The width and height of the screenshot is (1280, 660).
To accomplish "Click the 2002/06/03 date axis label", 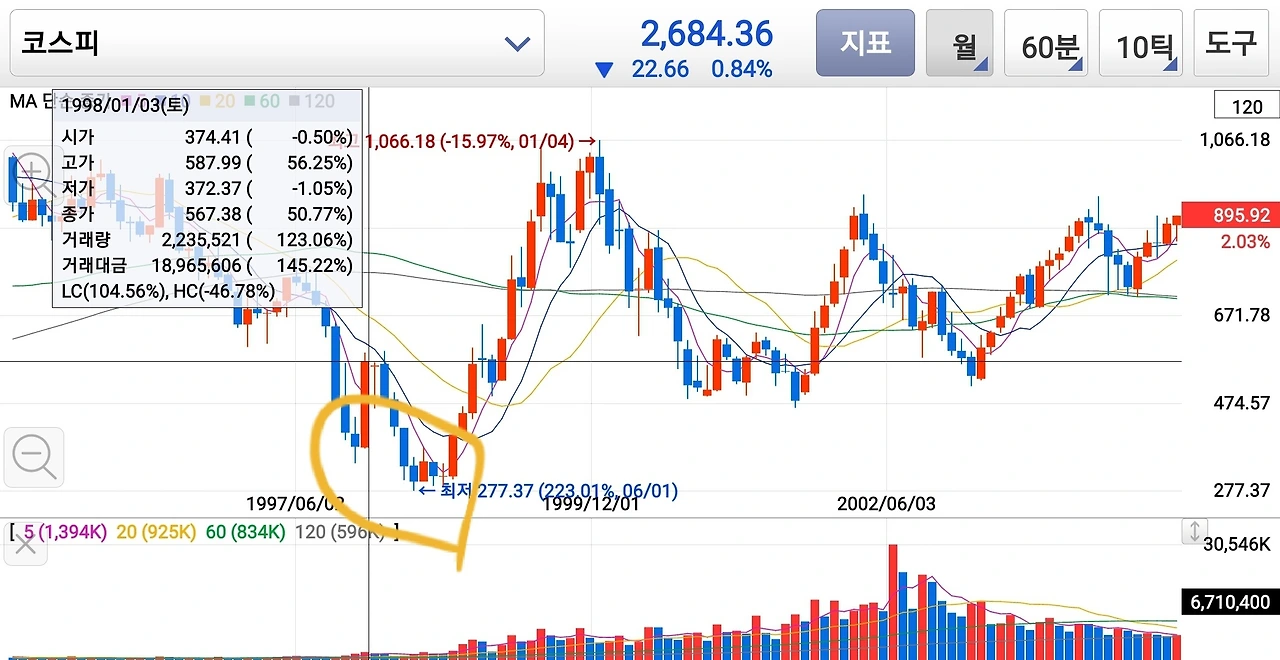I will coord(886,503).
